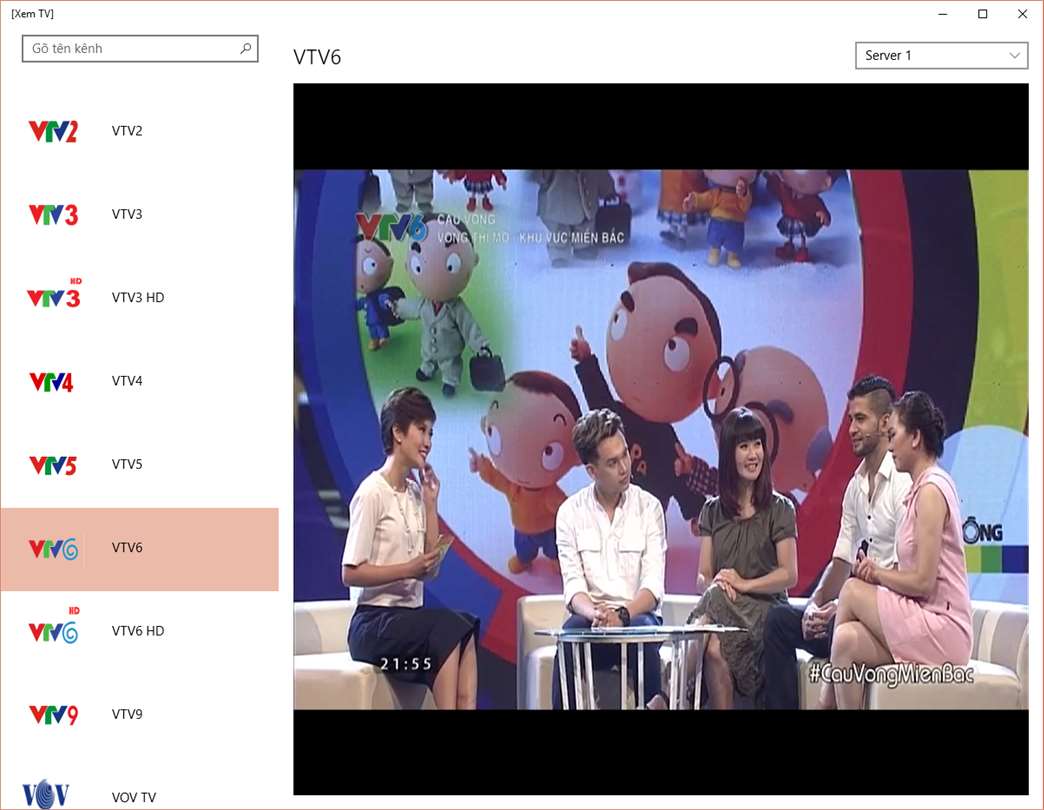Viewport: 1044px width, 810px height.
Task: Select the 'VTV3' channel name text
Action: [x=127, y=214]
